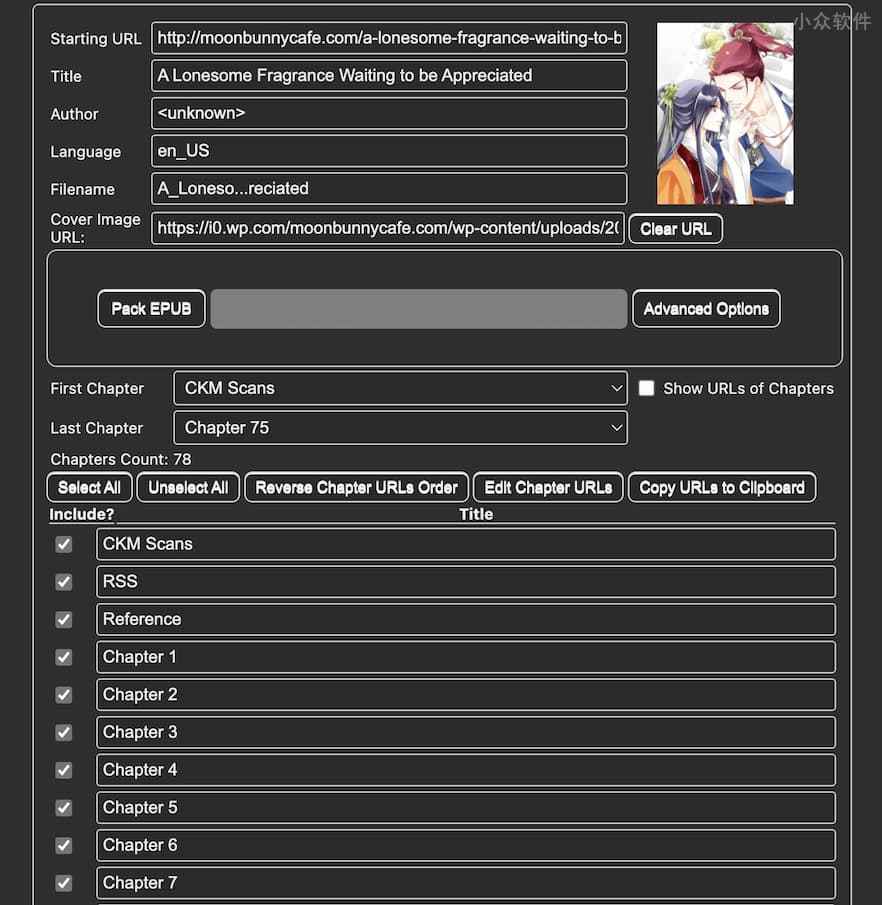
Task: Toggle the Reference include checkbox
Action: click(64, 619)
